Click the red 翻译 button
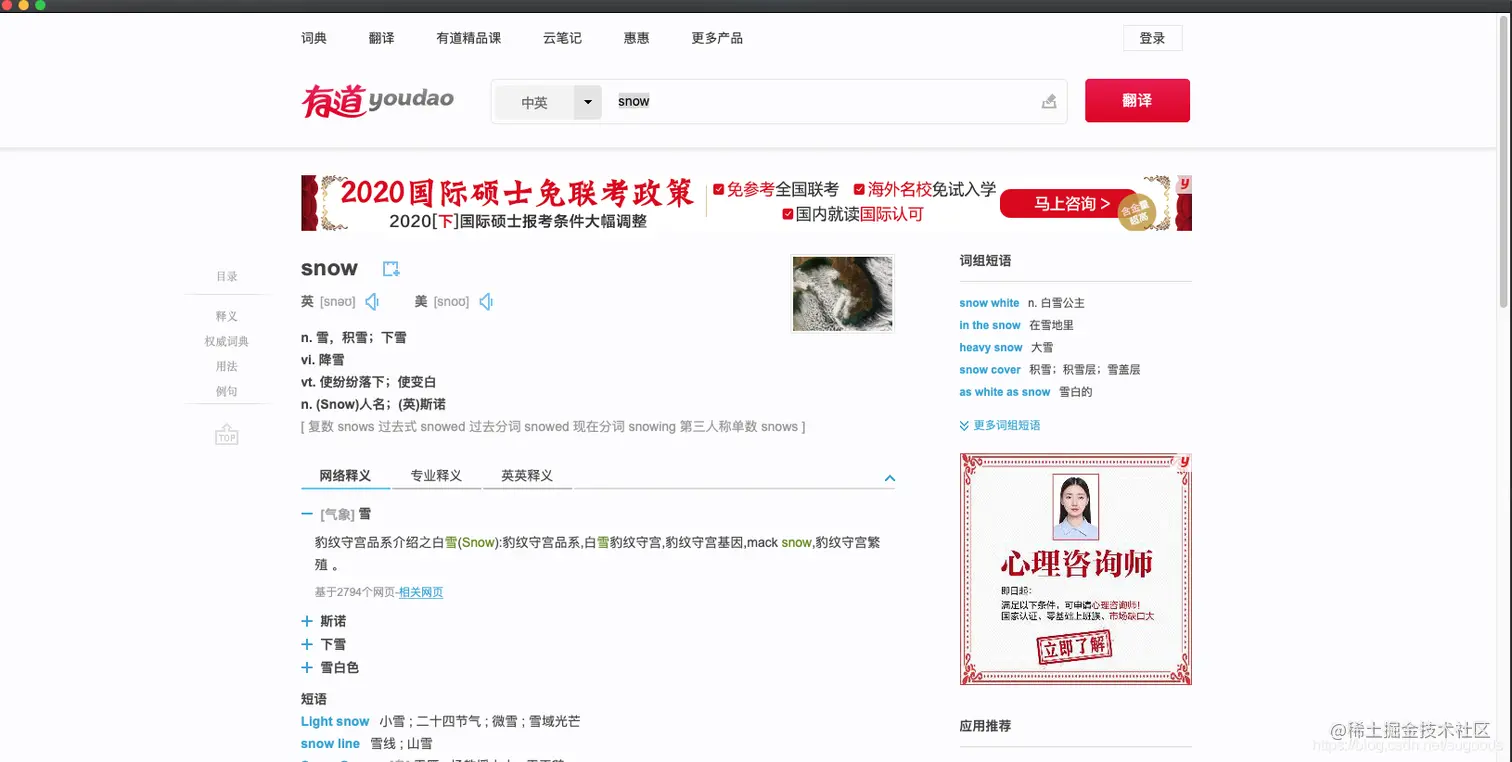 (x=1137, y=100)
